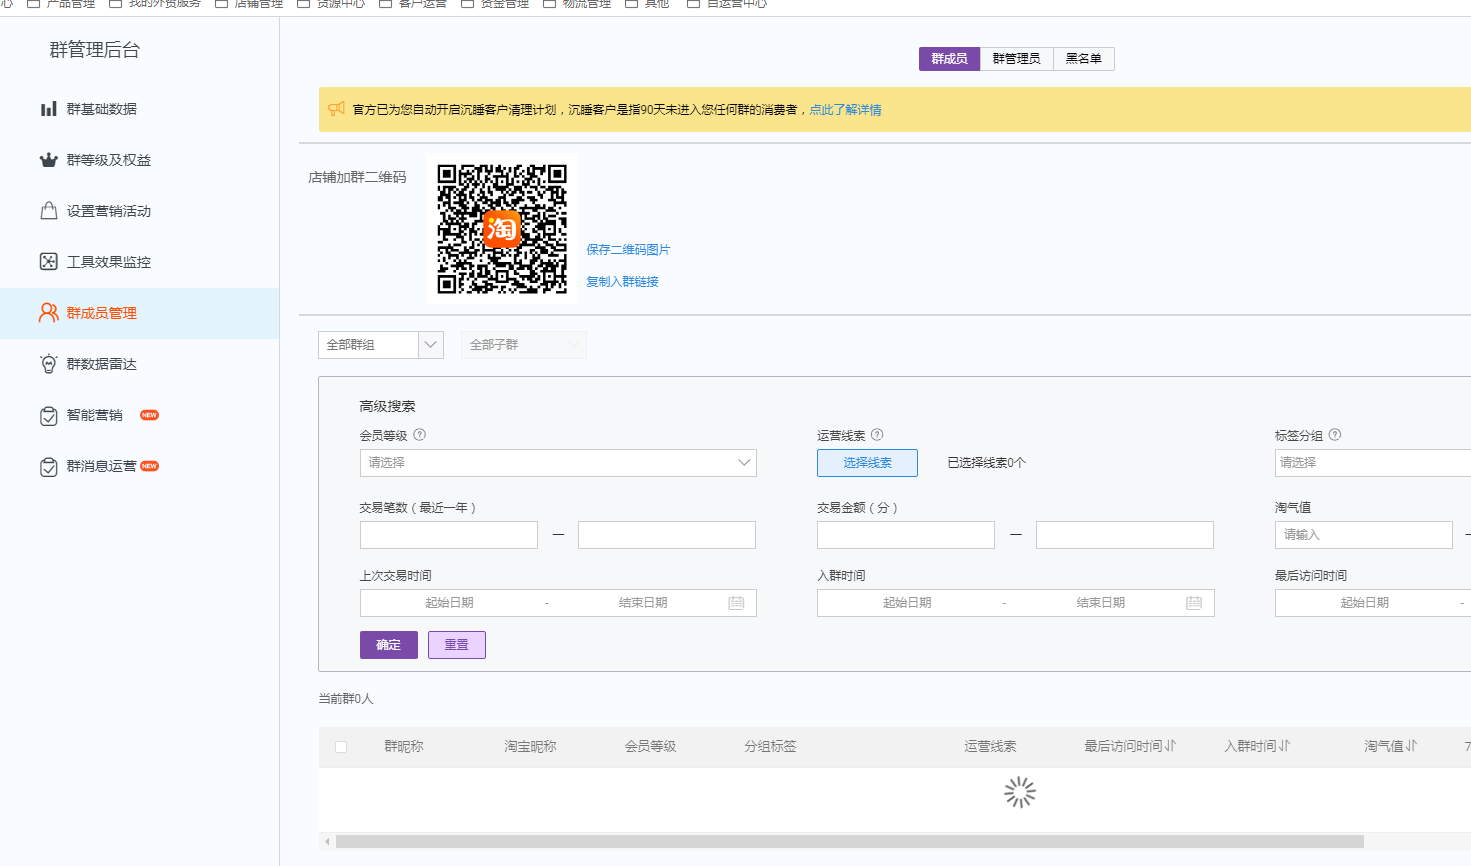
Task: Switch to the 黑名单 tab
Action: pos(1083,59)
